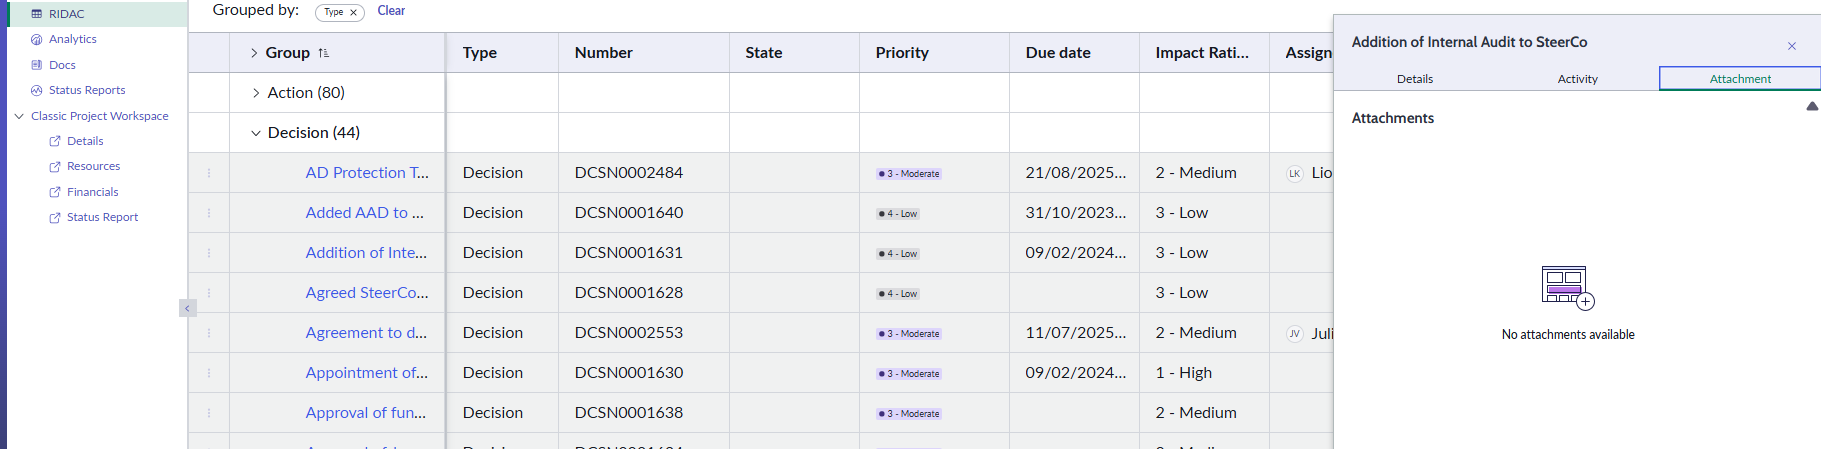This screenshot has height=449, width=1821.
Task: Collapse the Decision (44) group
Action: coord(256,133)
